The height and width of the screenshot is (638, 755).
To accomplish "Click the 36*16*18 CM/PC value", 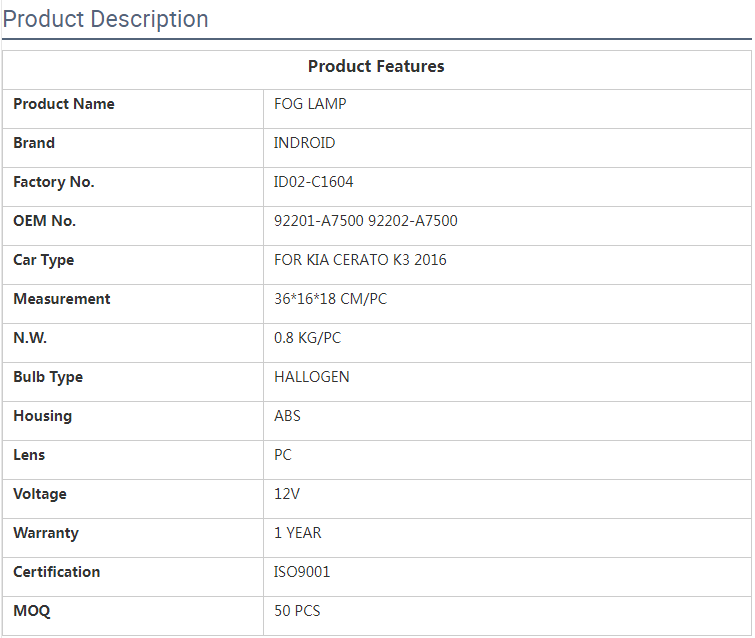I will click(x=330, y=299).
